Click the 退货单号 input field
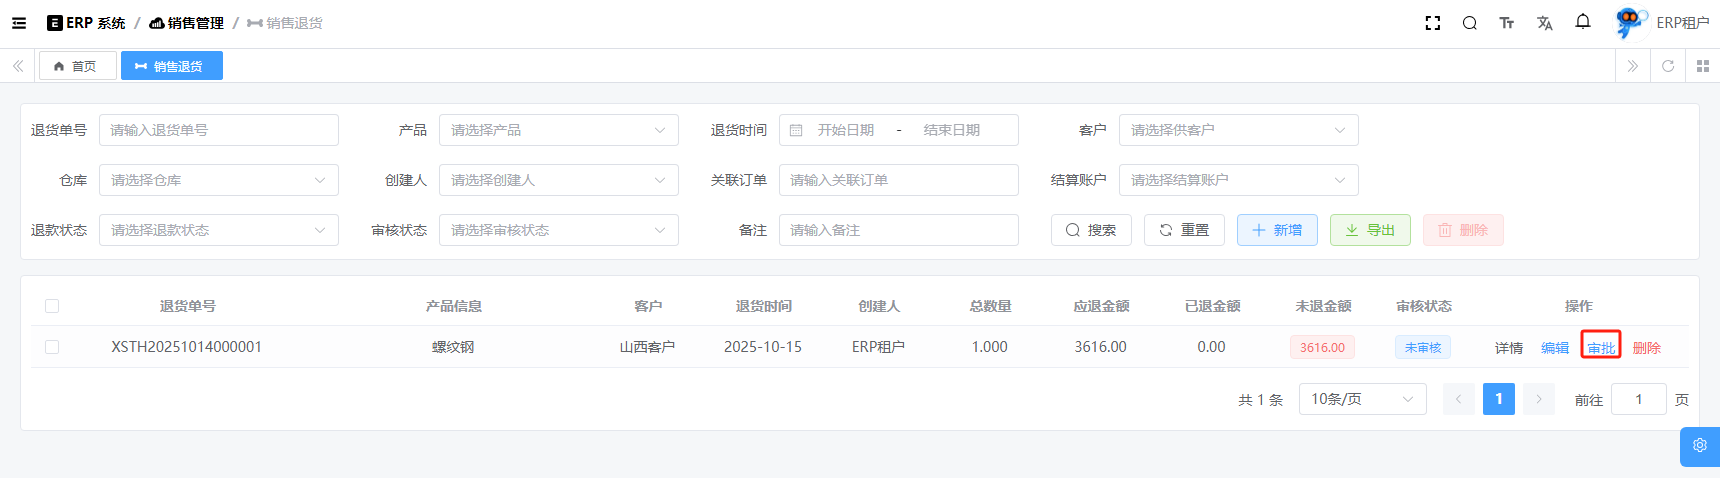This screenshot has width=1720, height=478. [218, 130]
